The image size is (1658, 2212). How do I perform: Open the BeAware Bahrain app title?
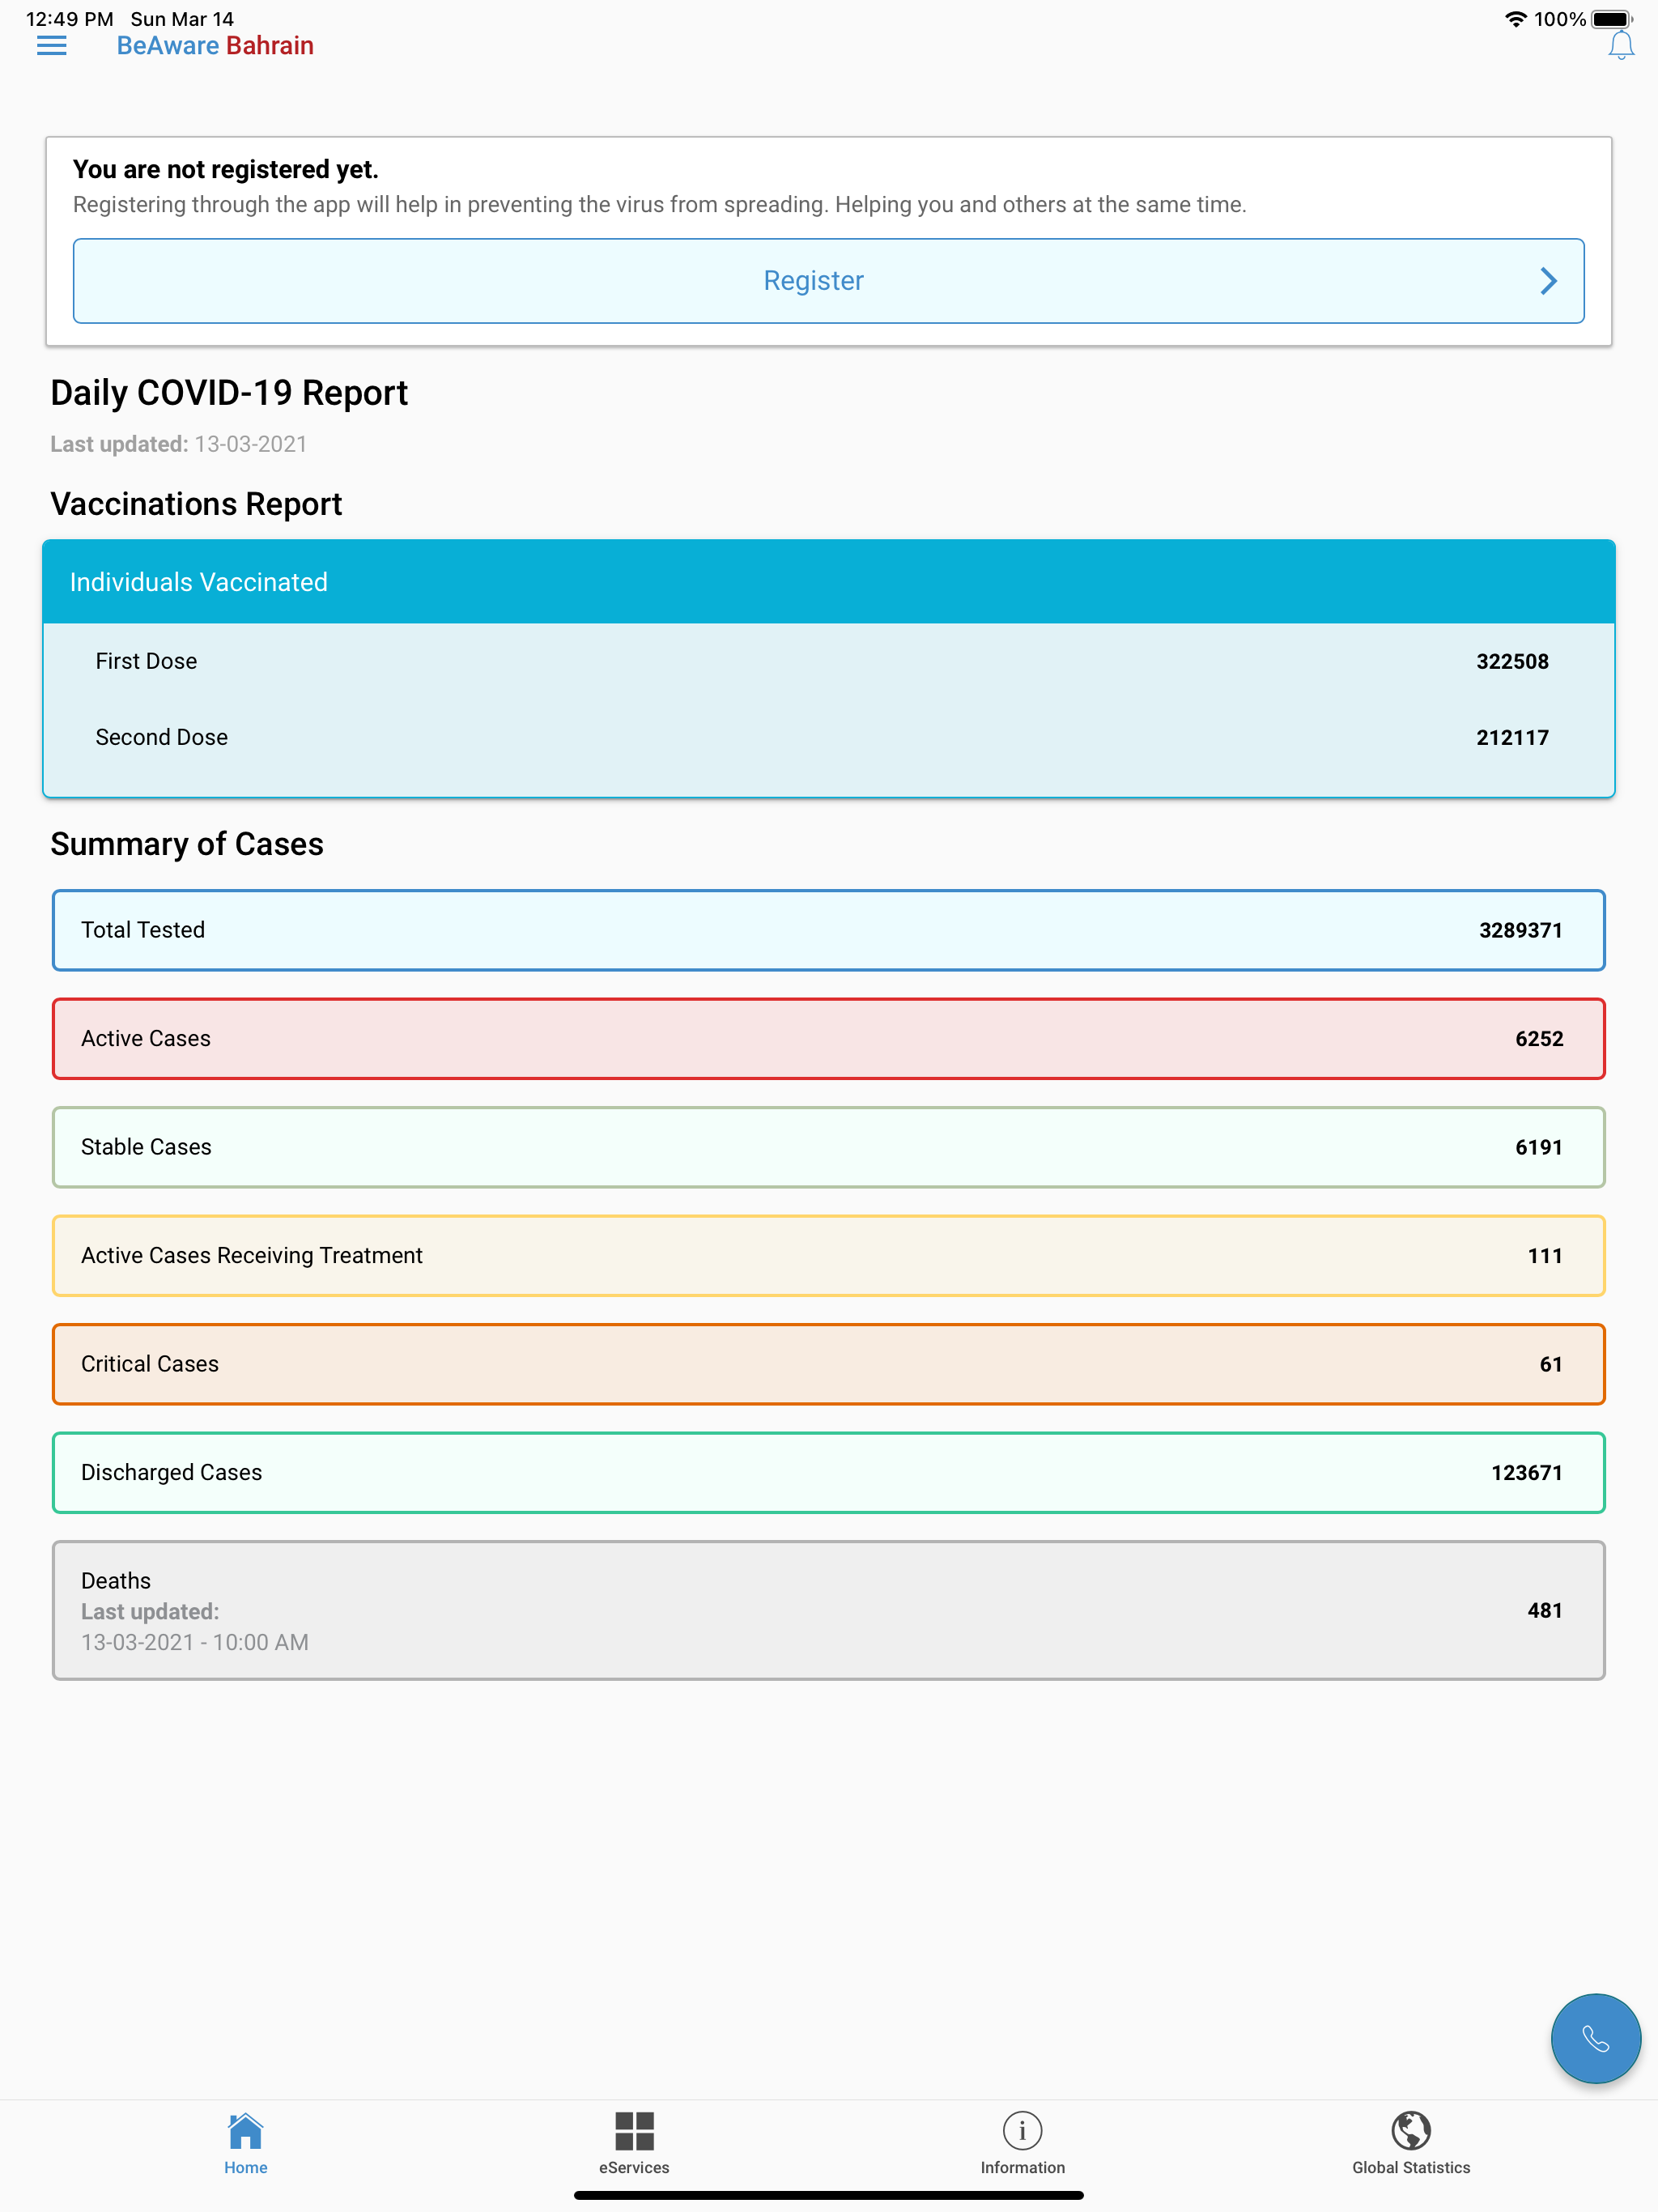(x=215, y=45)
